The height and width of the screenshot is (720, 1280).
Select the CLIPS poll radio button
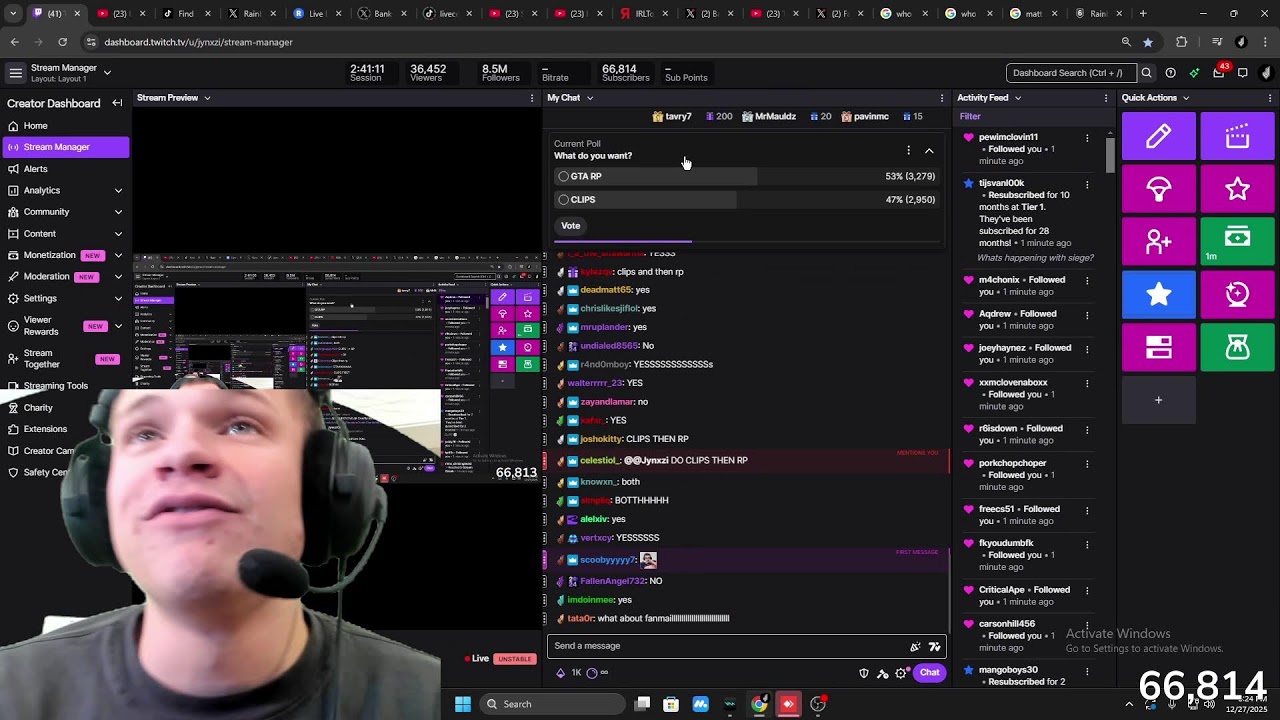pos(564,200)
